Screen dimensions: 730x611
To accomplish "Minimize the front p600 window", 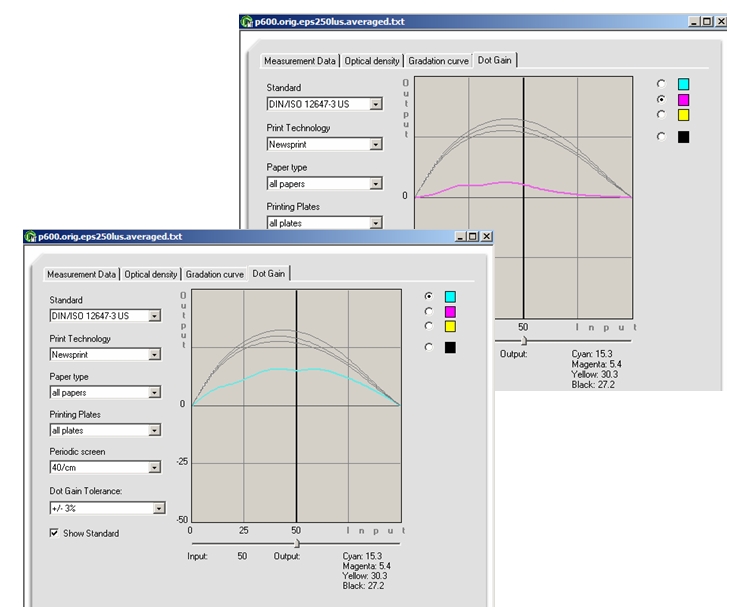I will click(x=460, y=237).
